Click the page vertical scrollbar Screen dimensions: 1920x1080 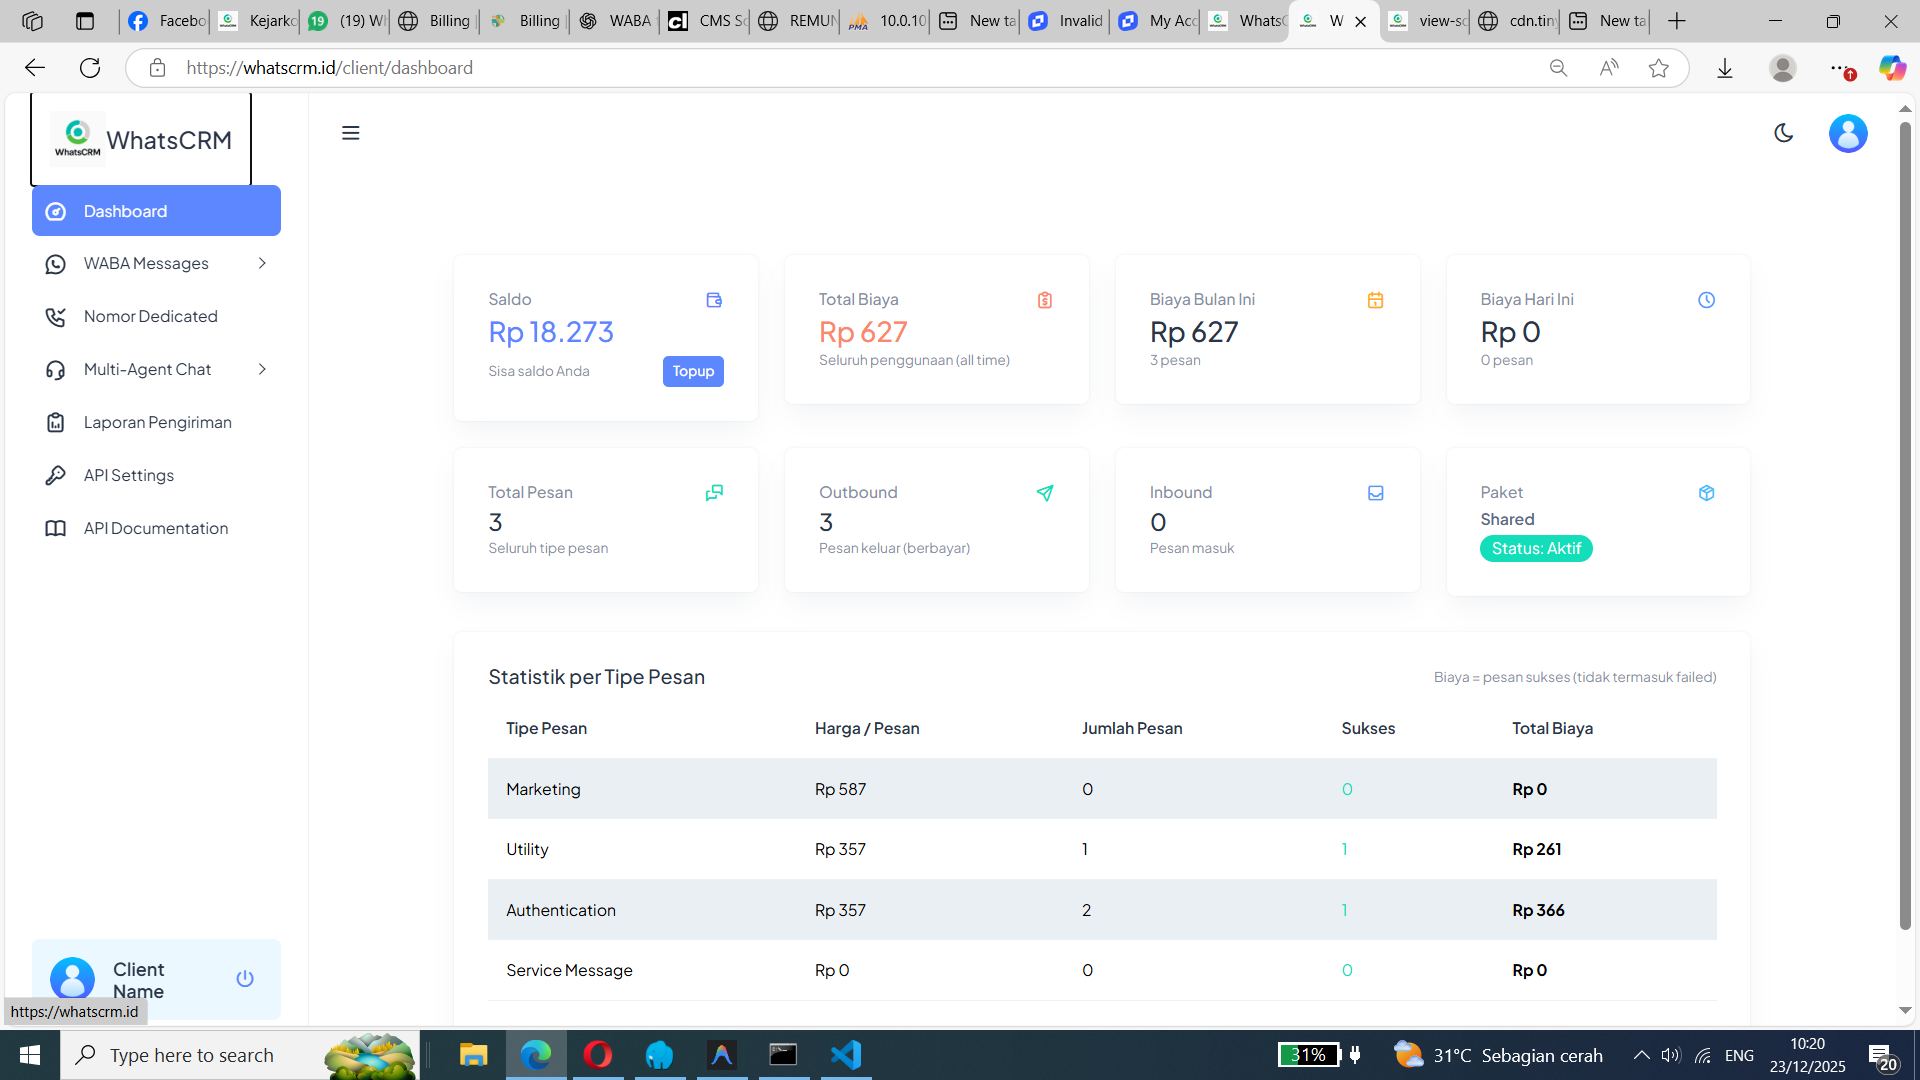tap(1905, 526)
